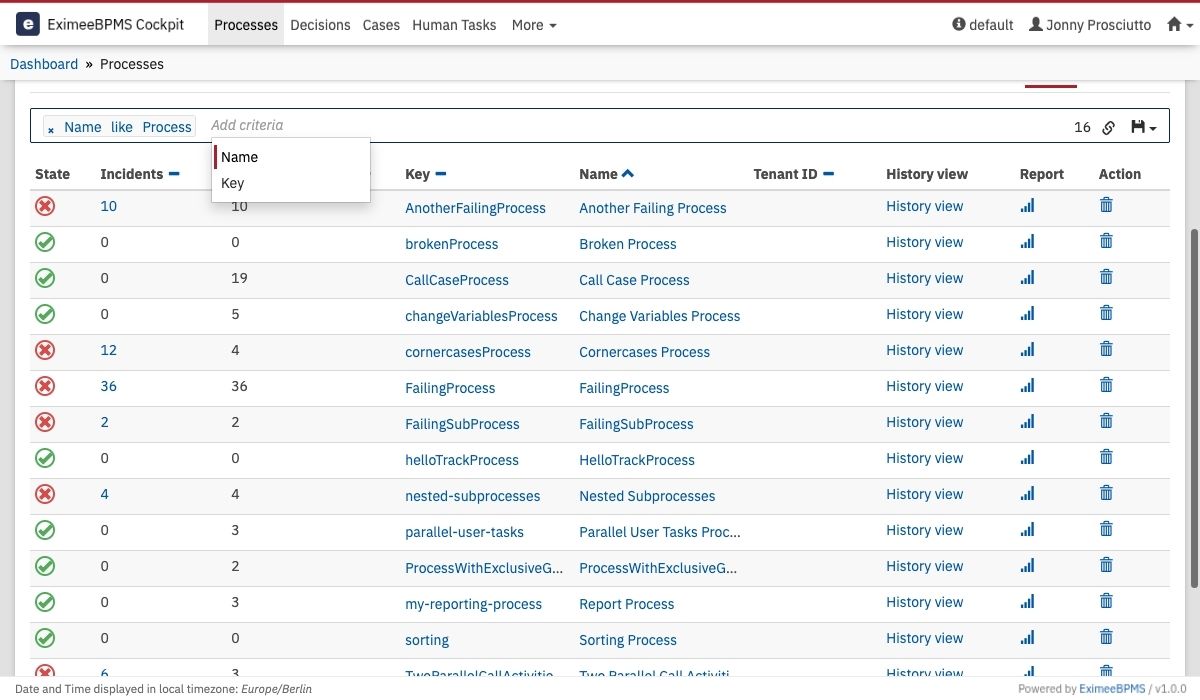Delete Call Case Process via trash icon
The height and width of the screenshot is (700, 1200).
(x=1106, y=277)
